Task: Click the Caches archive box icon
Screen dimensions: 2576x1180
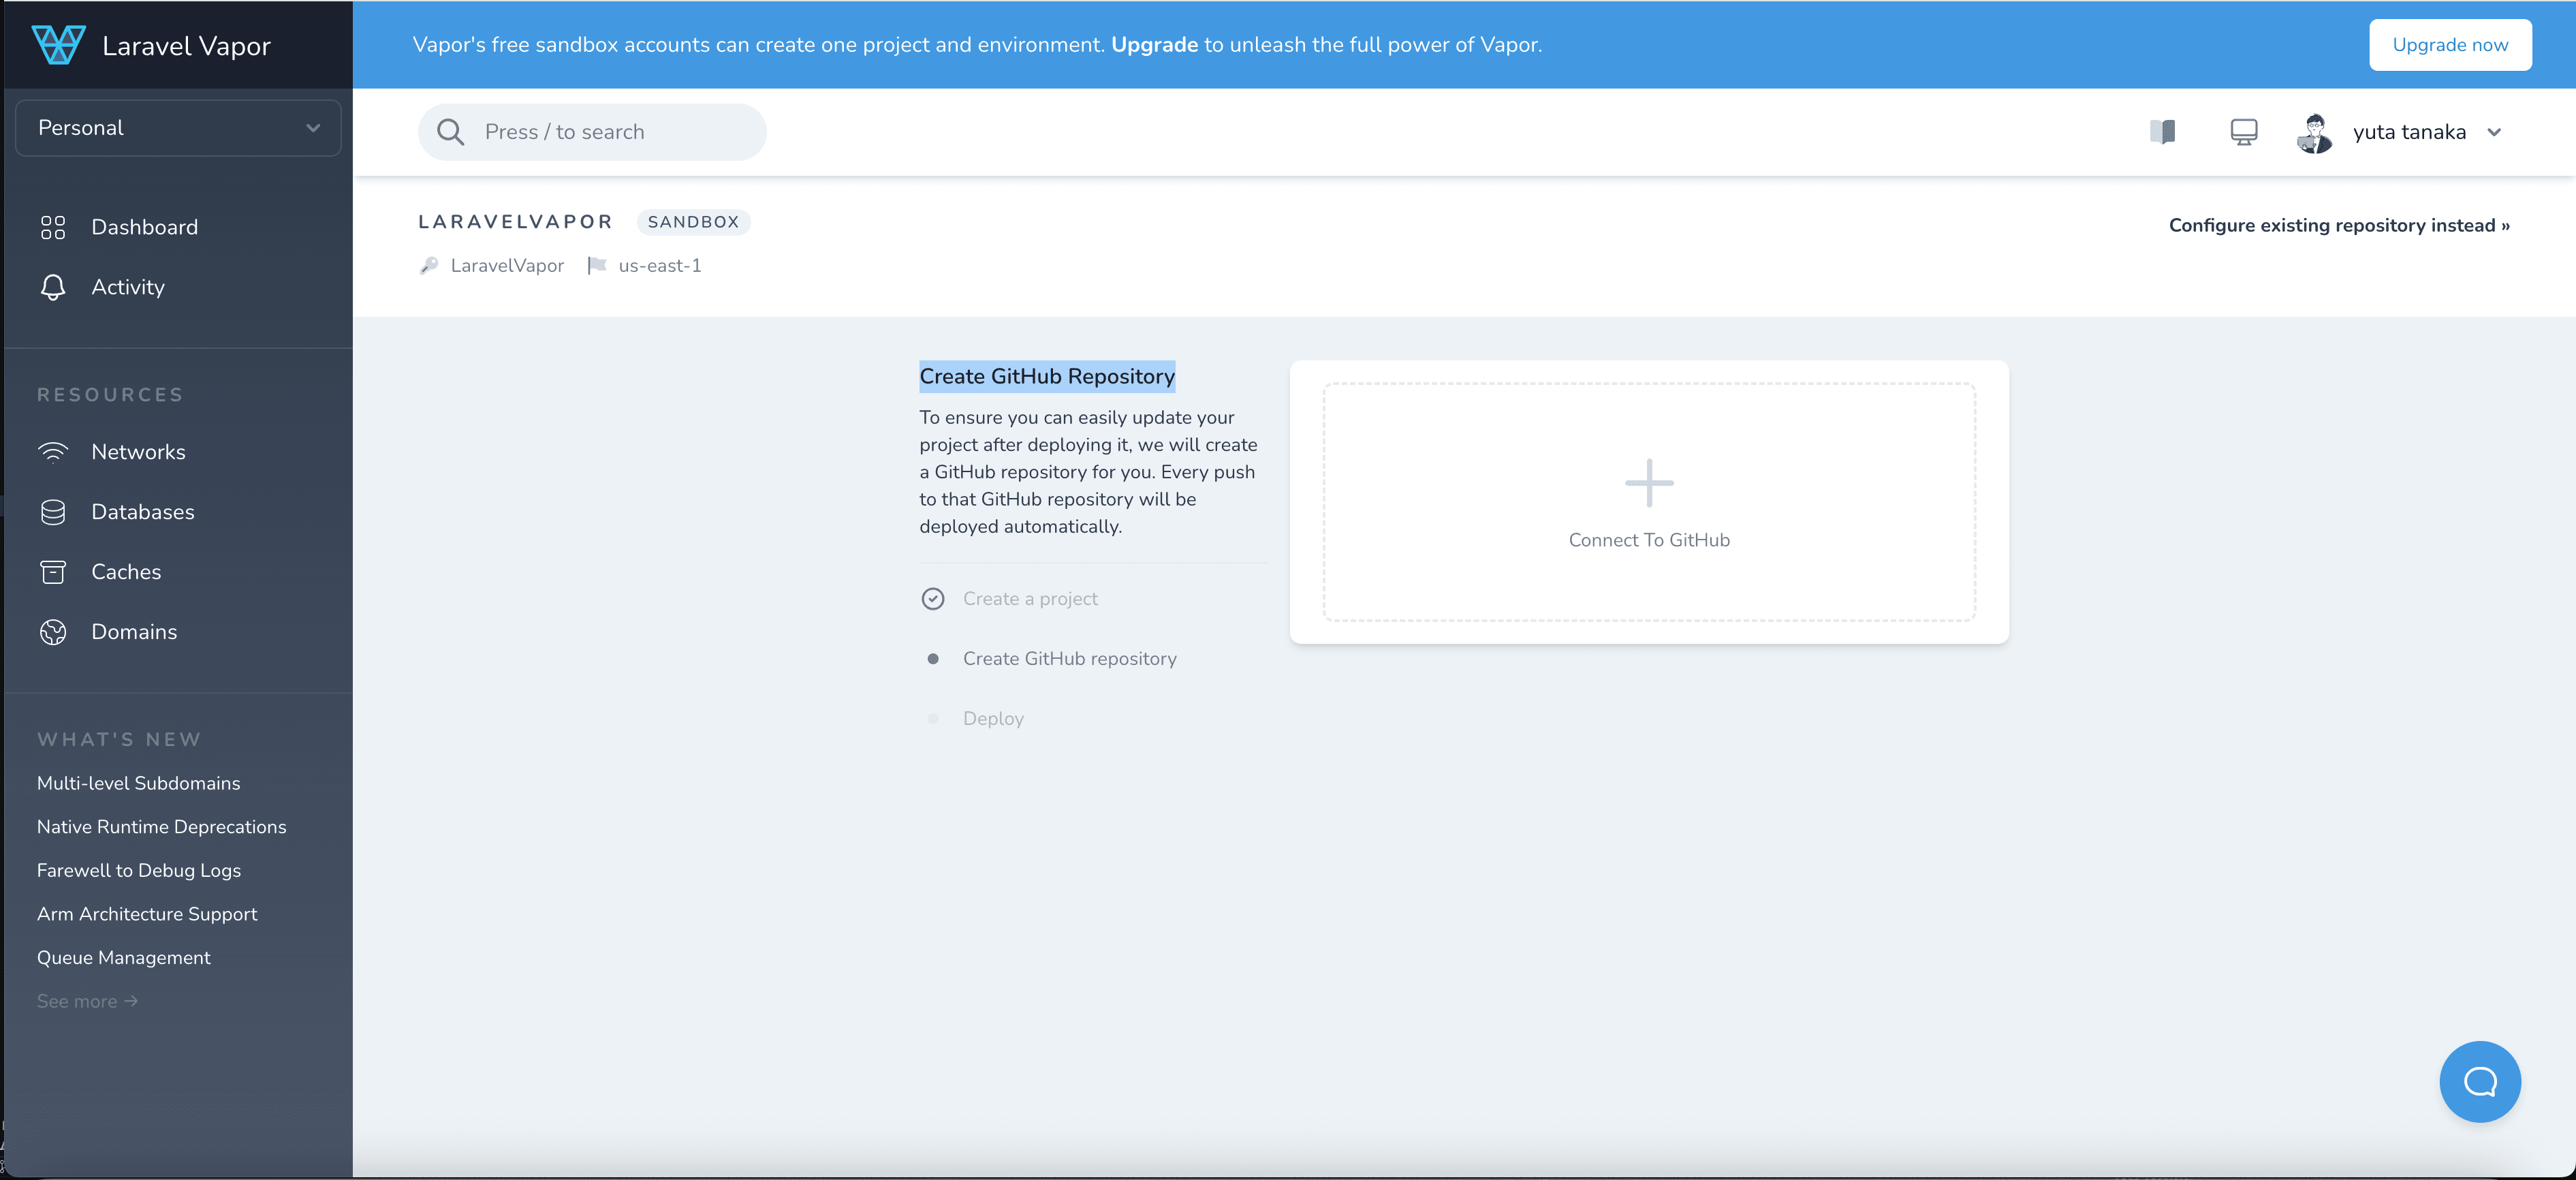Action: tap(53, 572)
